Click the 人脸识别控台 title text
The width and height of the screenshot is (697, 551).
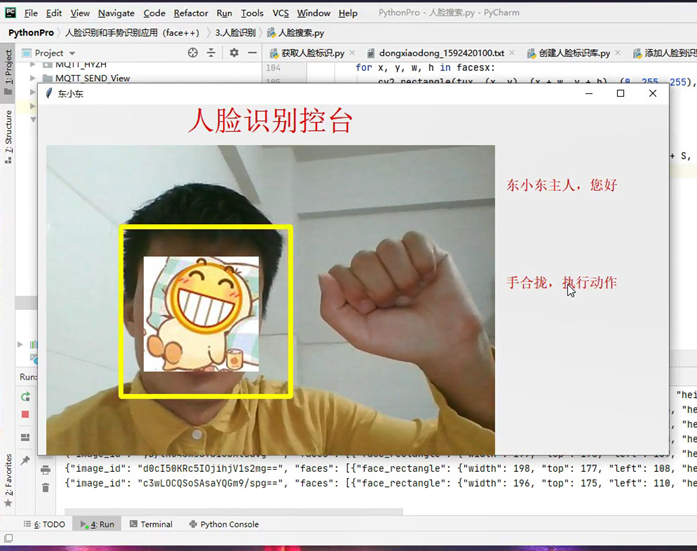click(x=270, y=120)
